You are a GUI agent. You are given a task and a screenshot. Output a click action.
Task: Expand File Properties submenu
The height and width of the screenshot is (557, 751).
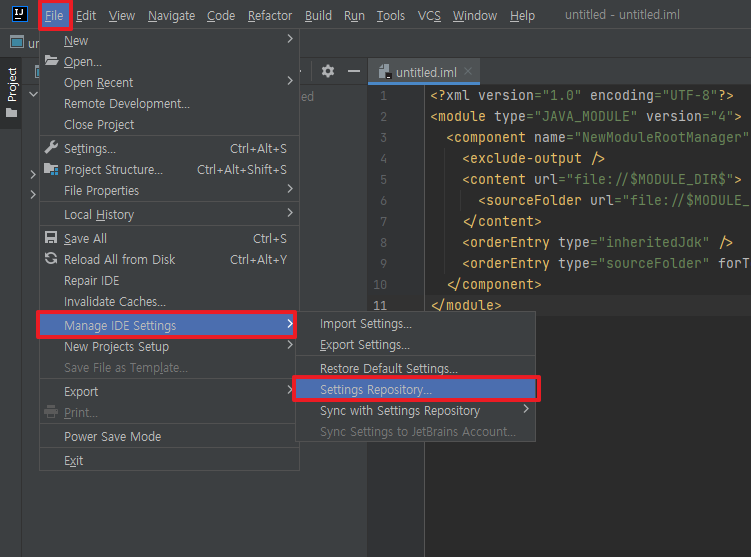[290, 189]
